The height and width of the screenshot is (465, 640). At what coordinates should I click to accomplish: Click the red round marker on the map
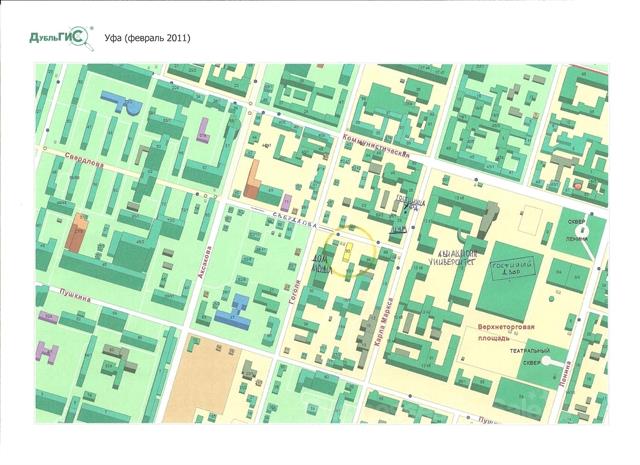(x=578, y=186)
